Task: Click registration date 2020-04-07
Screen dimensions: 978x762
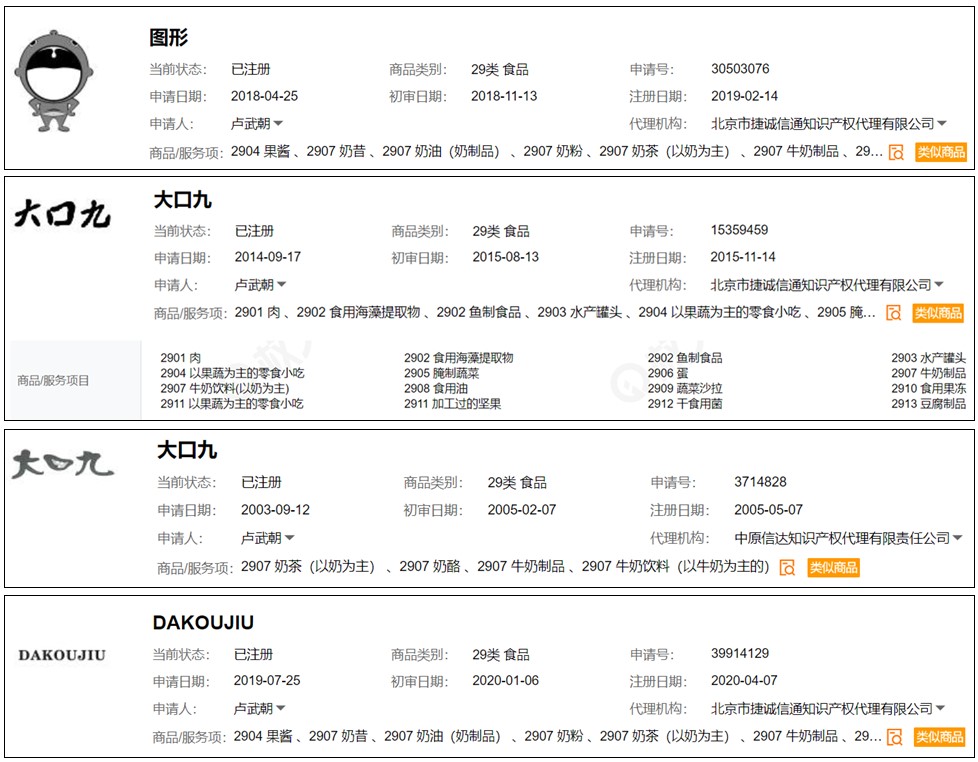Action: pos(744,680)
